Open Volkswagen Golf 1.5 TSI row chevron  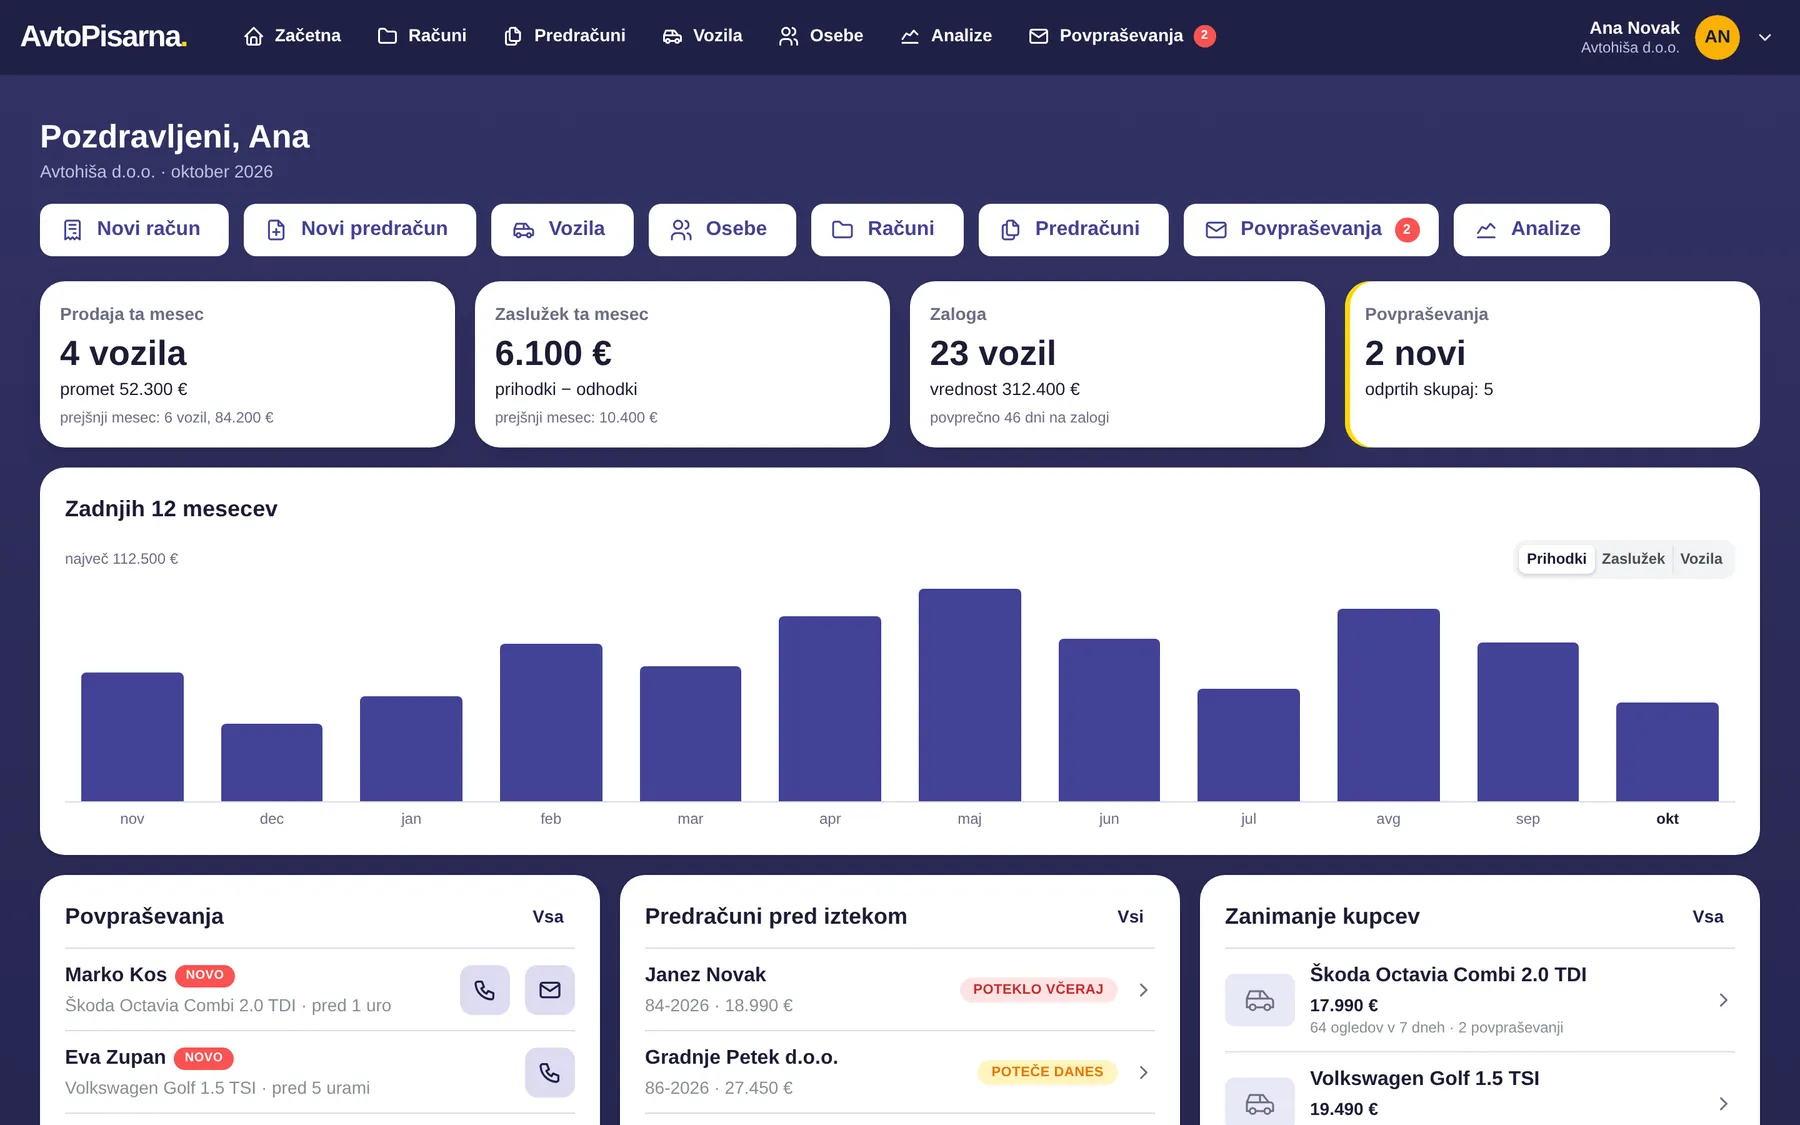click(x=1723, y=1104)
